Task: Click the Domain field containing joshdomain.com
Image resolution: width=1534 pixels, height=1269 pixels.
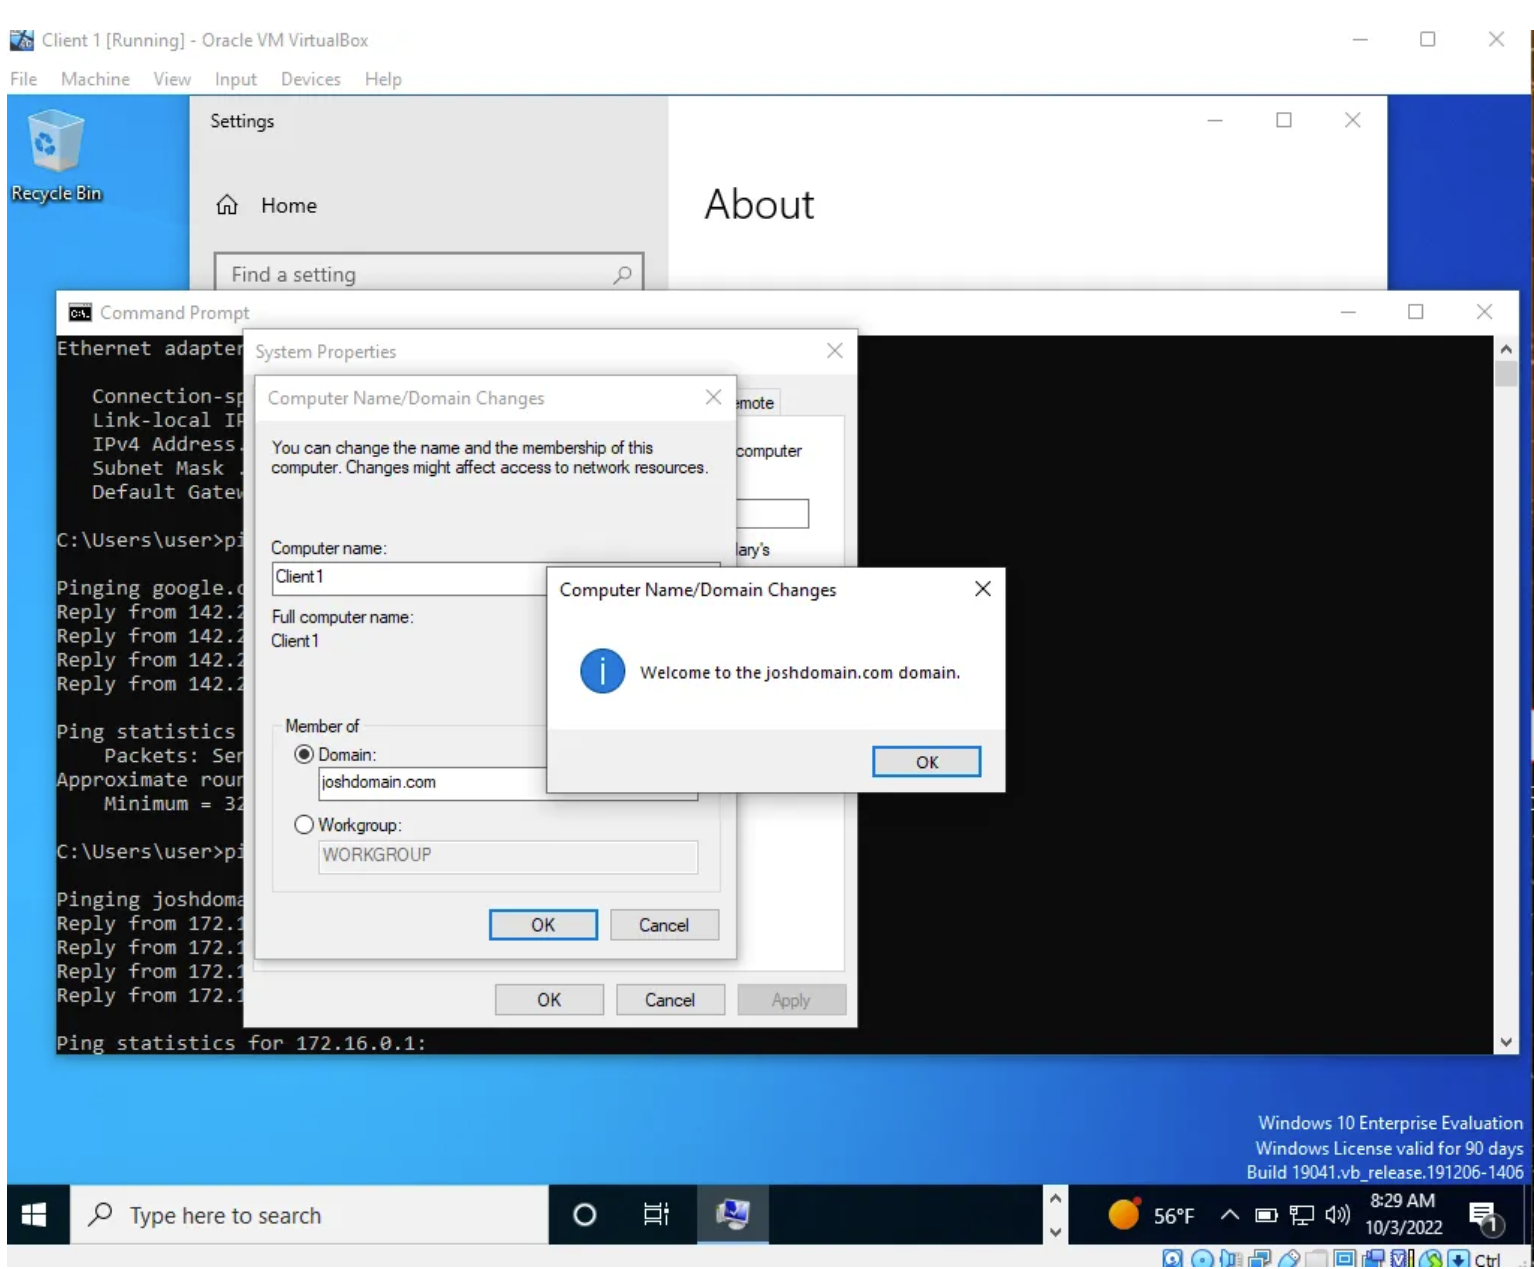Action: (433, 783)
